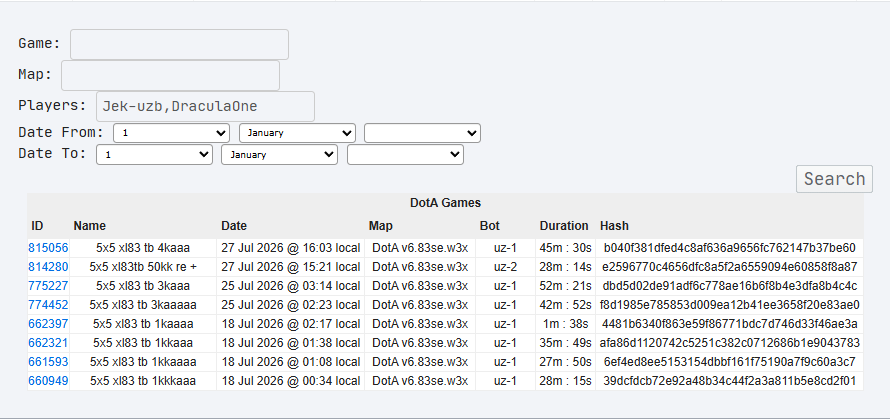The image size is (890, 419).
Task: Focus the Players field with Jek-uzb,DraculaOne
Action: coord(205,106)
